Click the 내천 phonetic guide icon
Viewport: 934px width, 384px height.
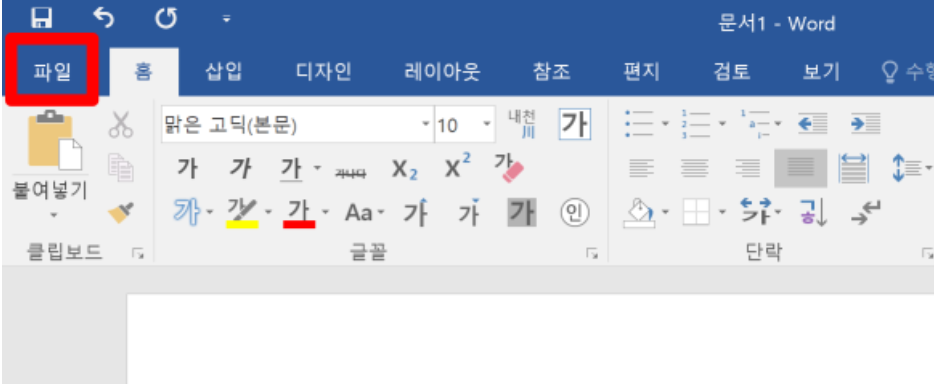[x=522, y=124]
